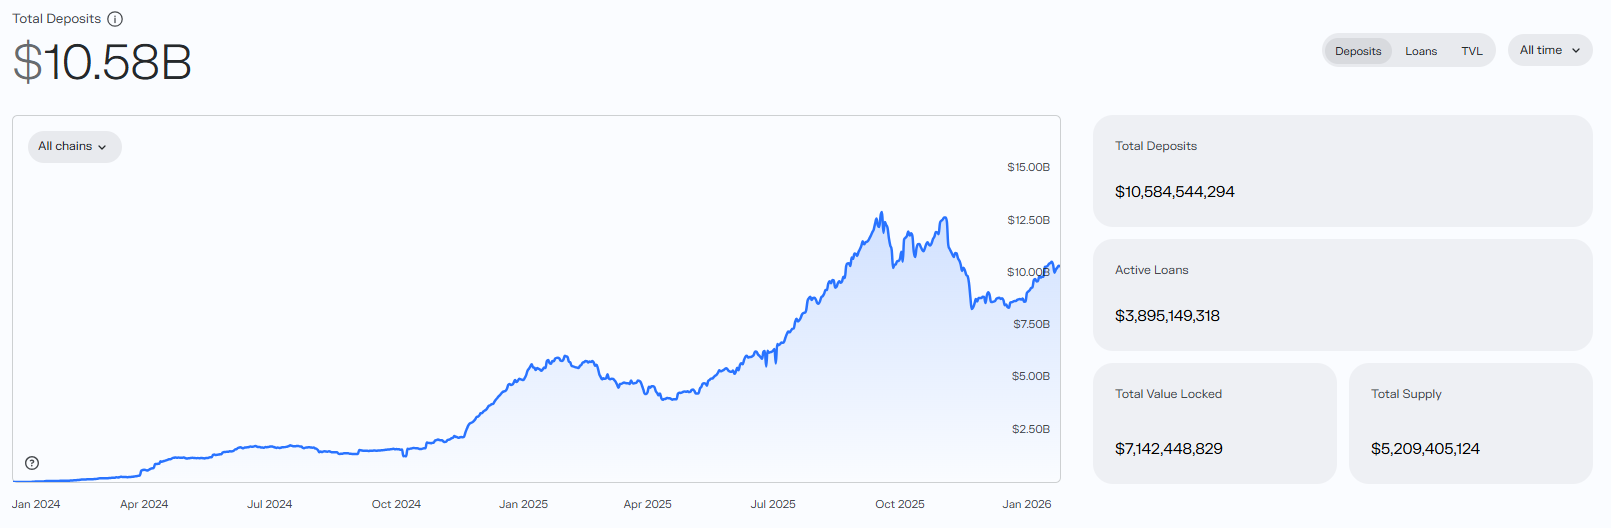Open the Total Value Locked card
The width and height of the screenshot is (1611, 528).
tap(1213, 422)
